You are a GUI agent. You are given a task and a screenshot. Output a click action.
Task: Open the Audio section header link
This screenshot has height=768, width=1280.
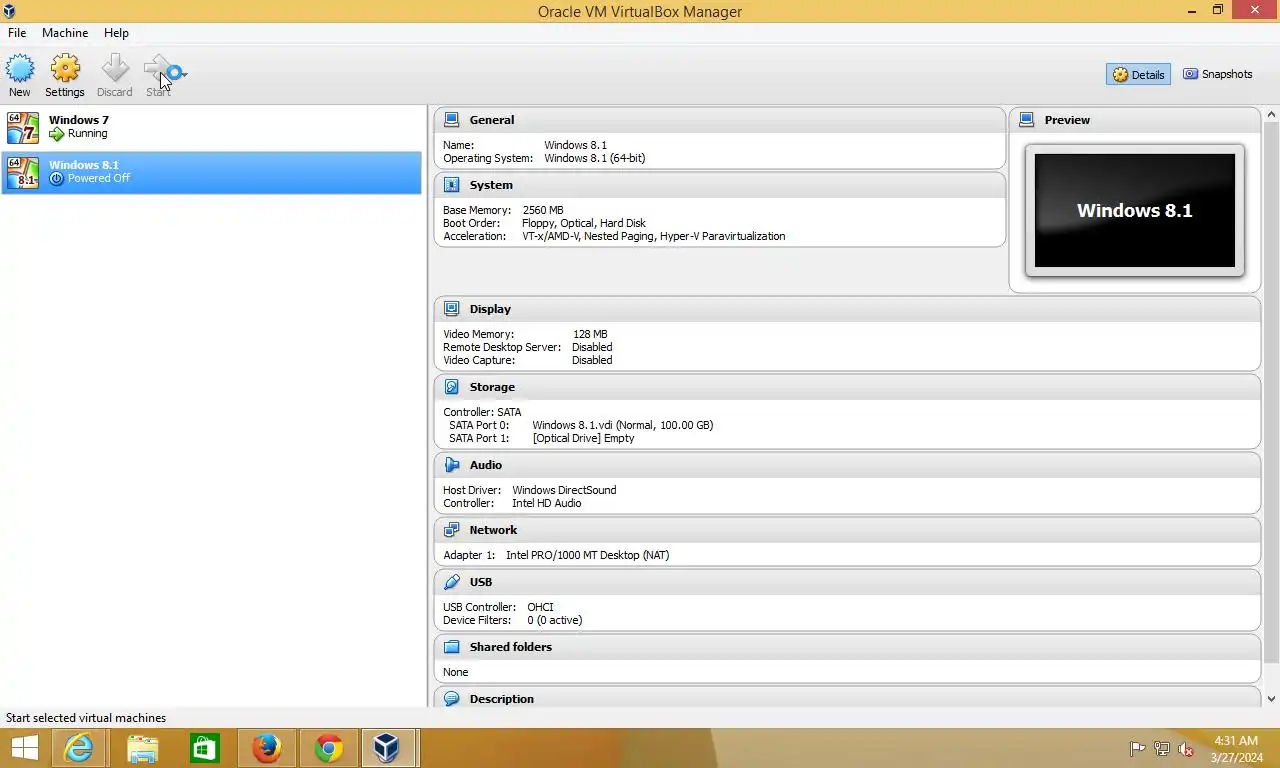[486, 465]
